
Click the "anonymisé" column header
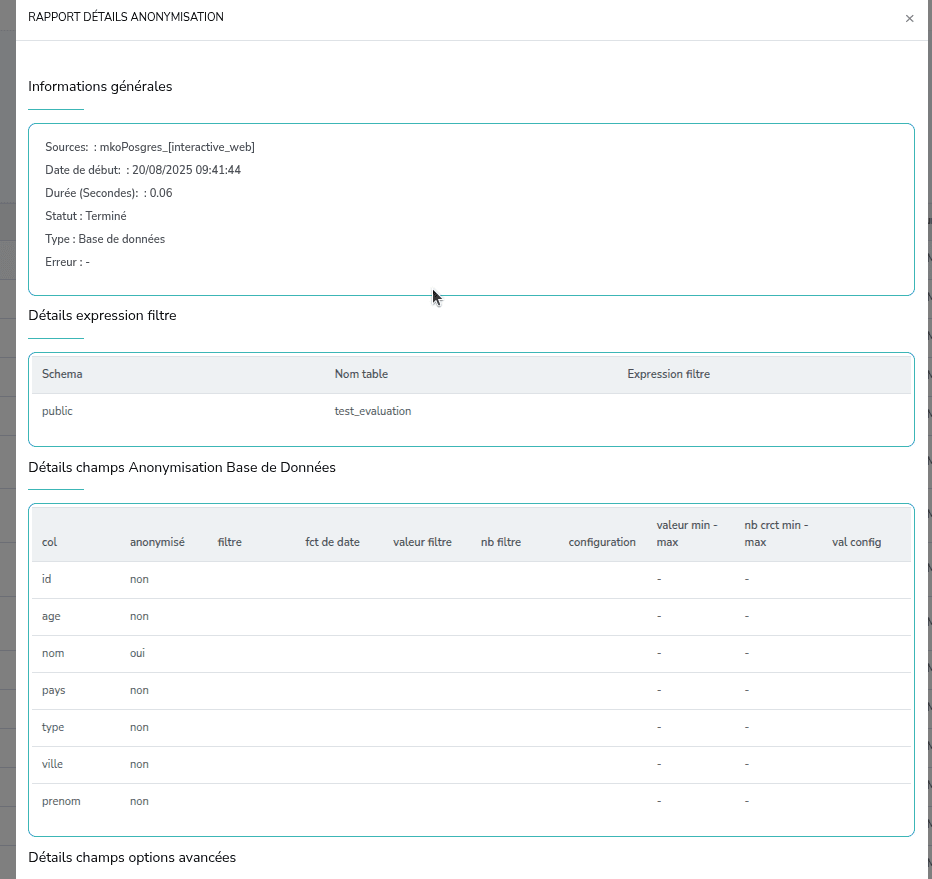tap(157, 542)
